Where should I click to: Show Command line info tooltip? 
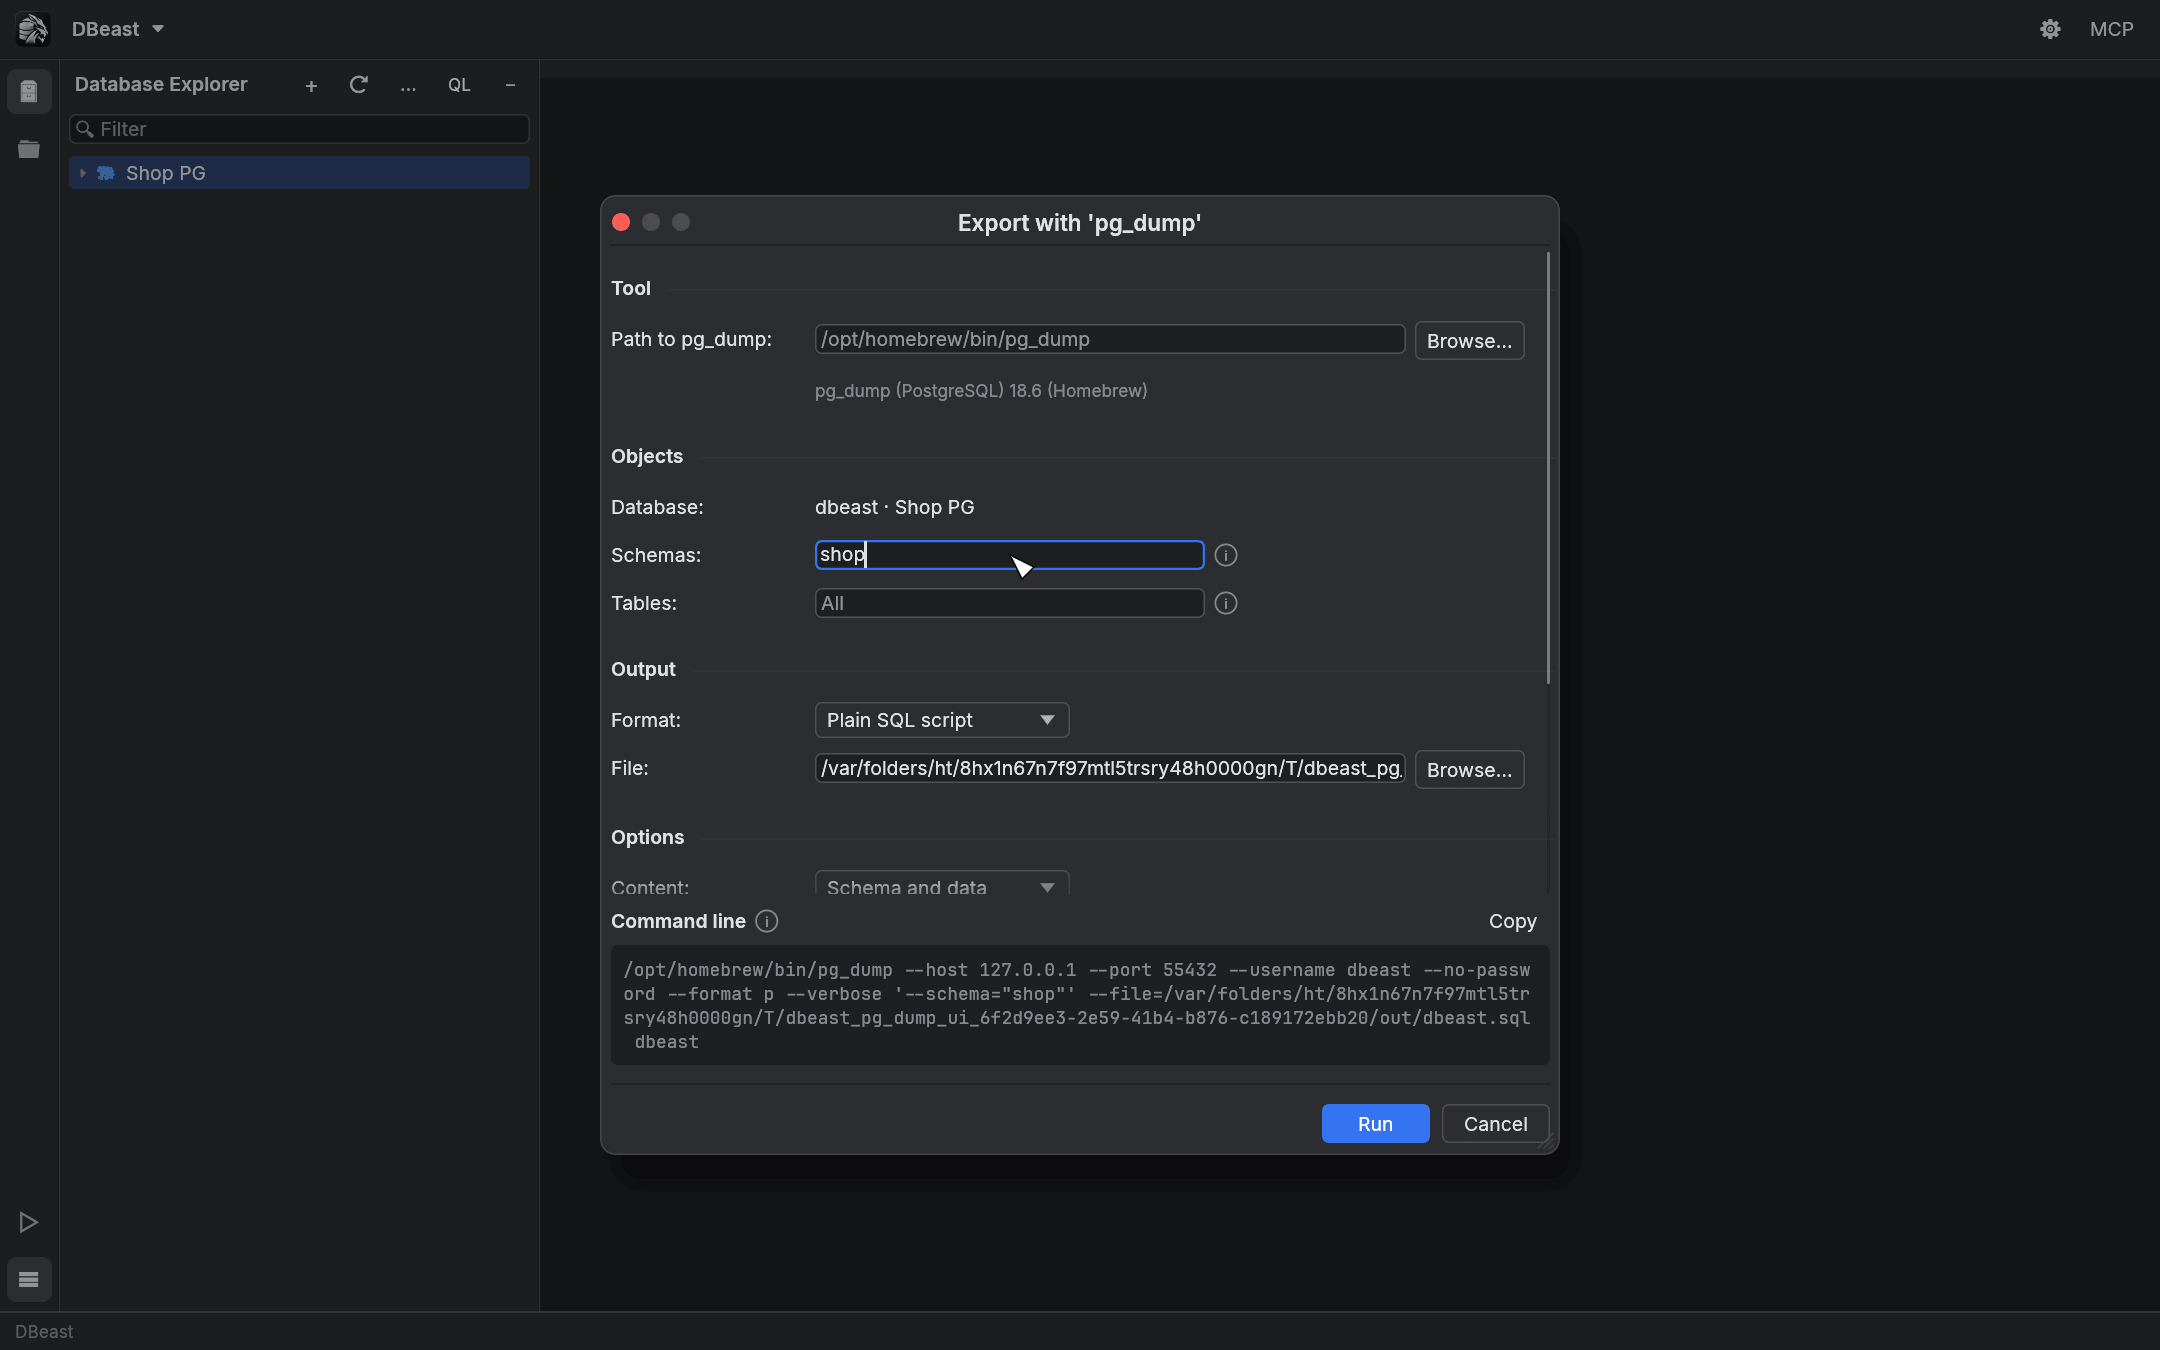766,921
